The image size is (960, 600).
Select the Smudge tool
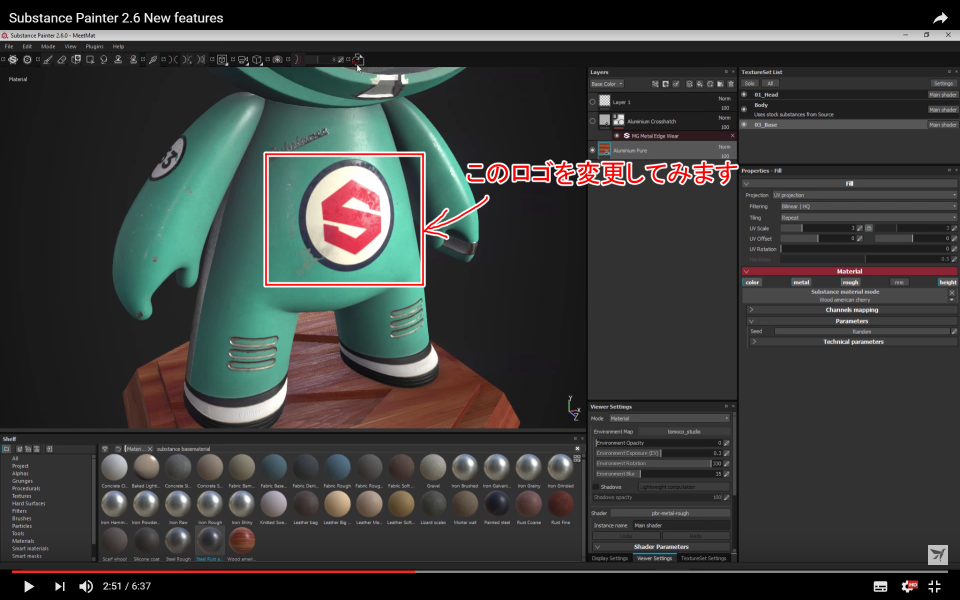(104, 59)
